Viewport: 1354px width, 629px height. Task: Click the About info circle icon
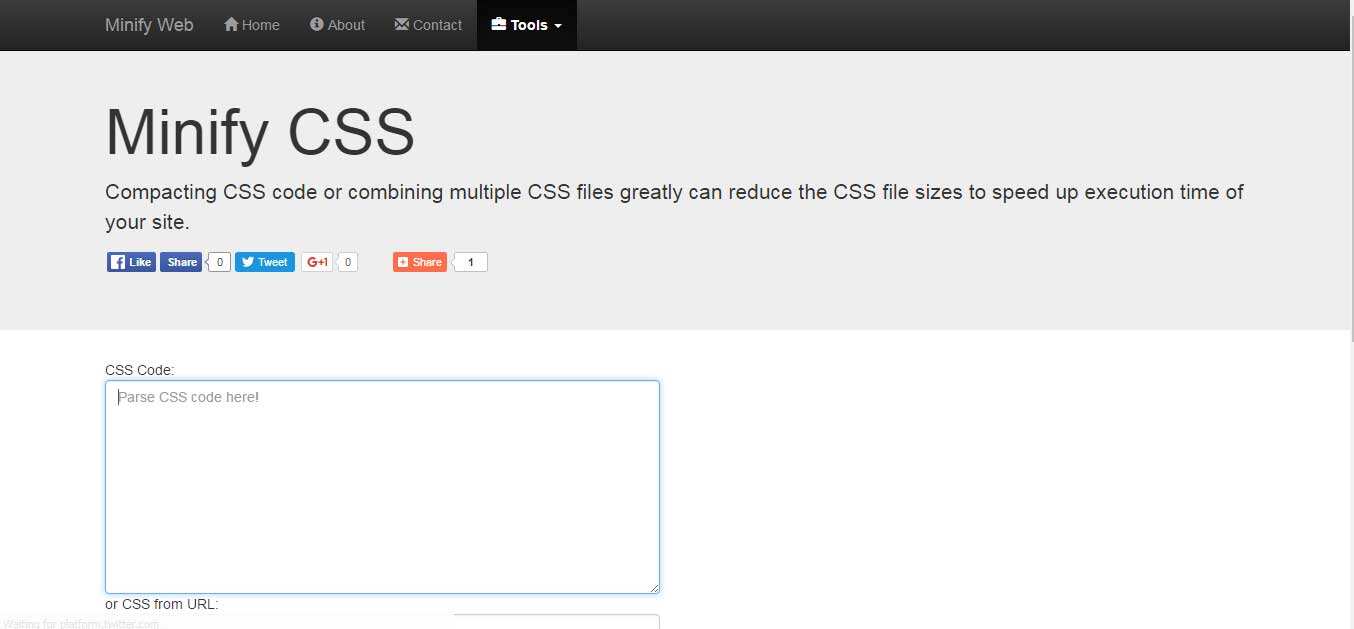(x=317, y=24)
